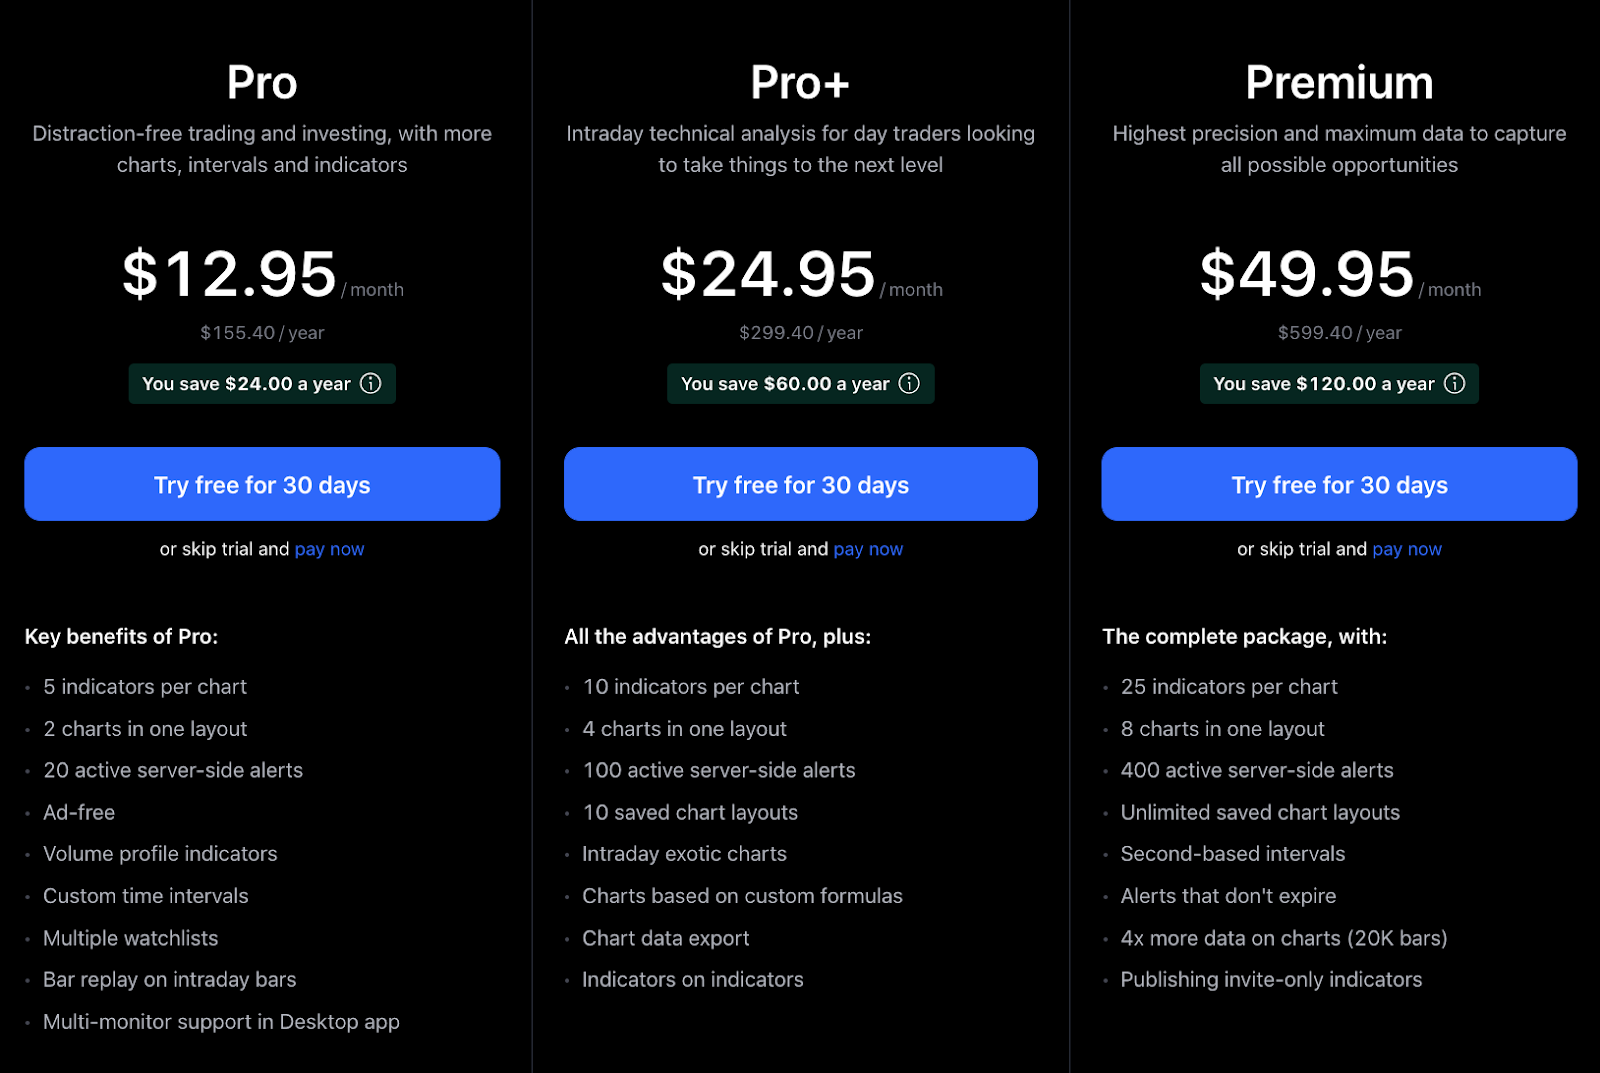
Task: Click the Pro plan heading
Action: pos(262,82)
